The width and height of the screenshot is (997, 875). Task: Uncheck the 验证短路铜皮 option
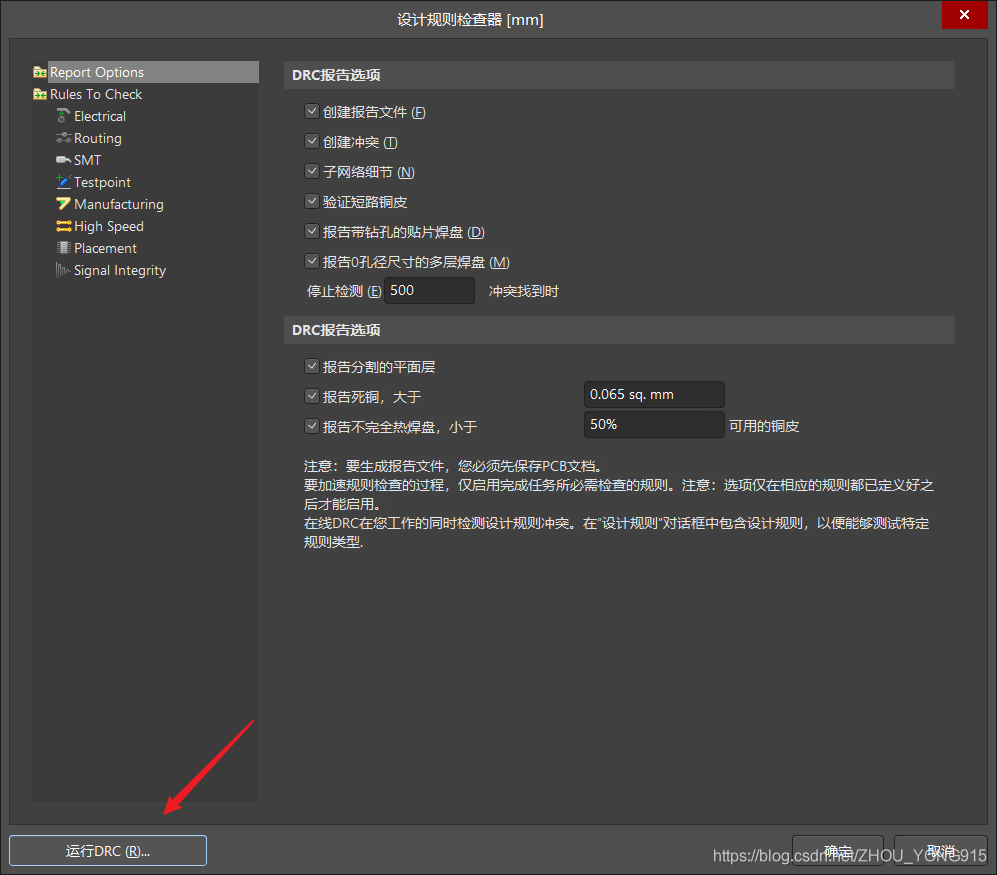311,202
